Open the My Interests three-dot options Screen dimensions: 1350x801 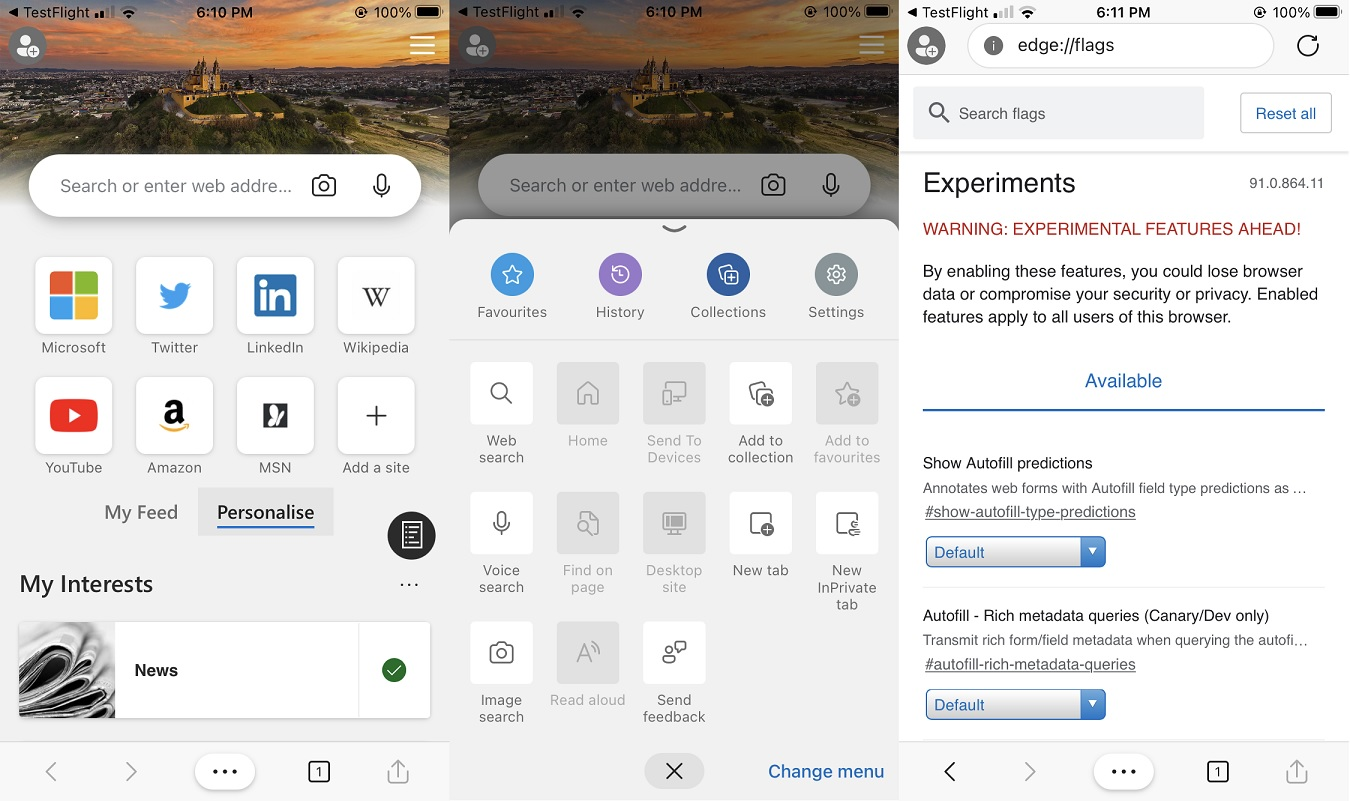(409, 585)
